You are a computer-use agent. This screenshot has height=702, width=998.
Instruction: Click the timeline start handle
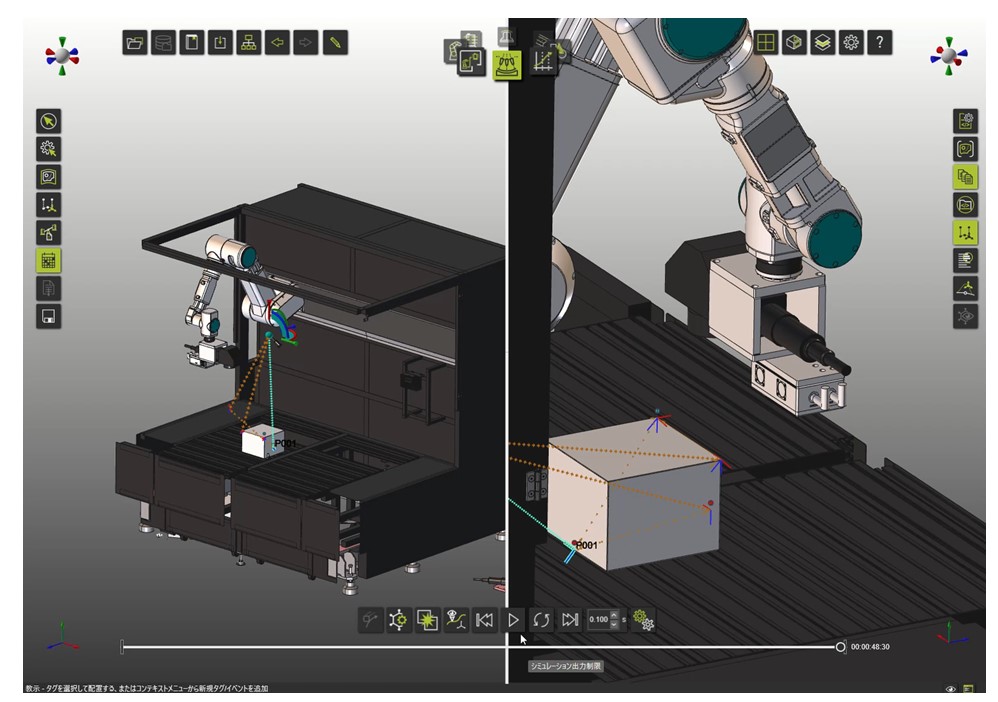[122, 647]
